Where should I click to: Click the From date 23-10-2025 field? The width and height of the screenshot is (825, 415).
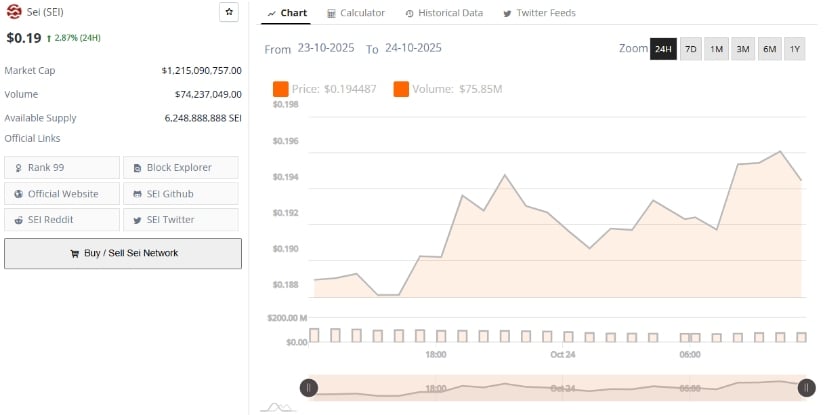327,48
